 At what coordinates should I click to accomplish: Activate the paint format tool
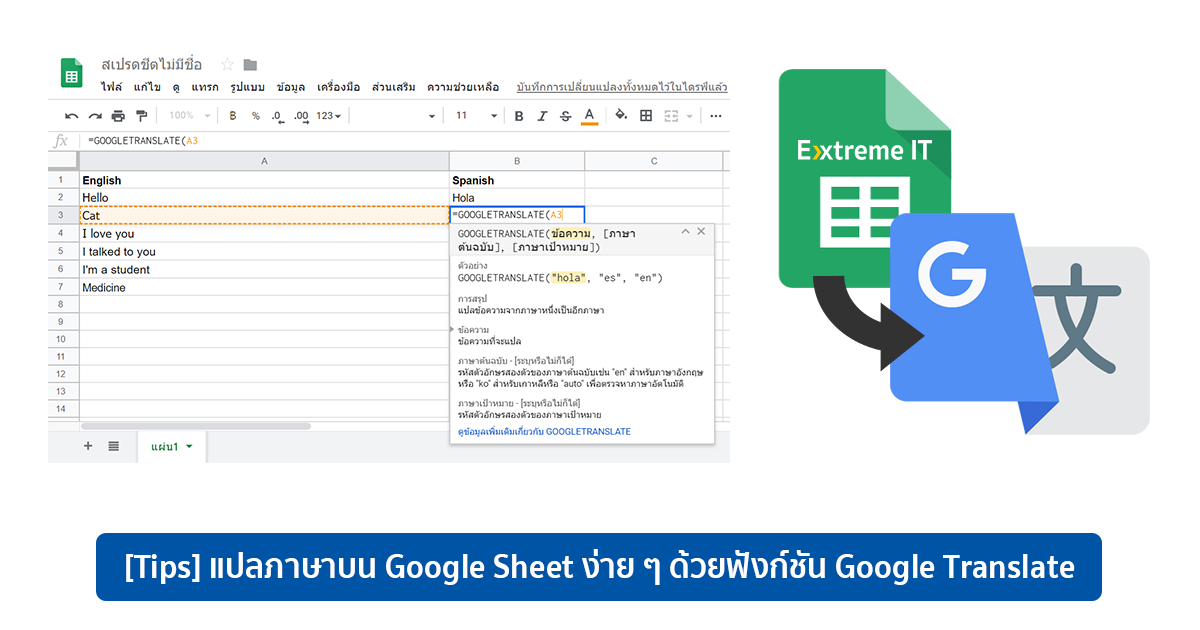(x=141, y=116)
